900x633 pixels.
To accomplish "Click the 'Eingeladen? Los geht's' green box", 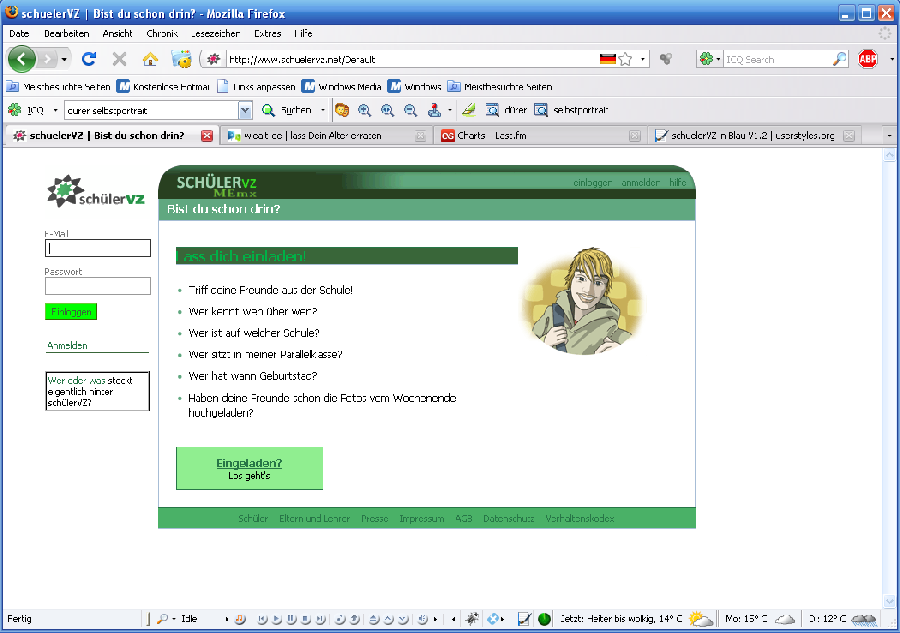I will 249,468.
